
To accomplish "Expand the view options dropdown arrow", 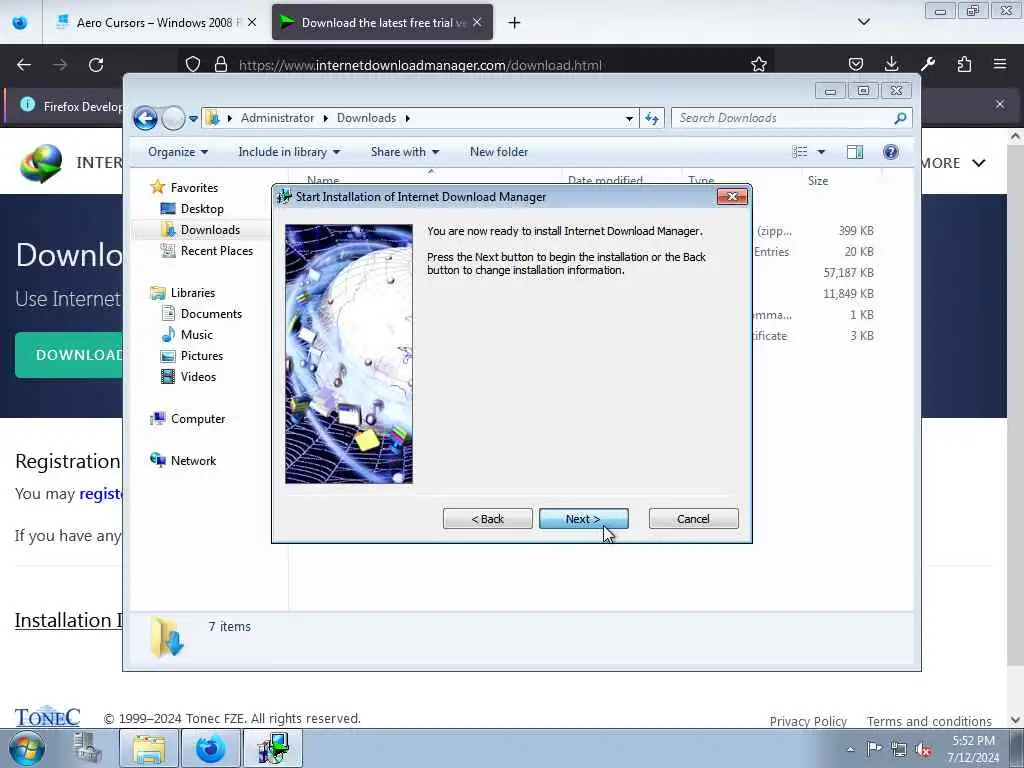I will click(x=822, y=152).
